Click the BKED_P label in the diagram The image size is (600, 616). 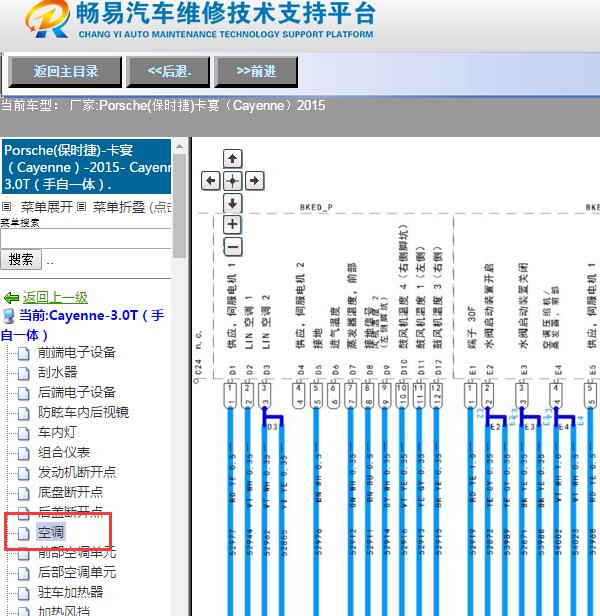316,207
